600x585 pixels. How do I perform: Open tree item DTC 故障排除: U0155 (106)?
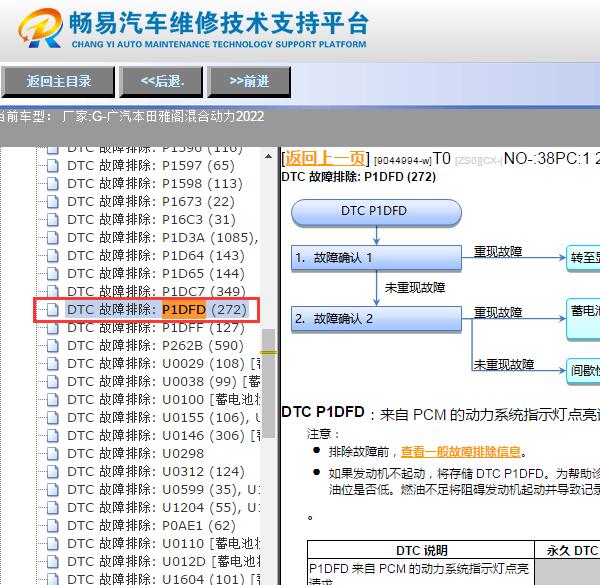tap(164, 417)
